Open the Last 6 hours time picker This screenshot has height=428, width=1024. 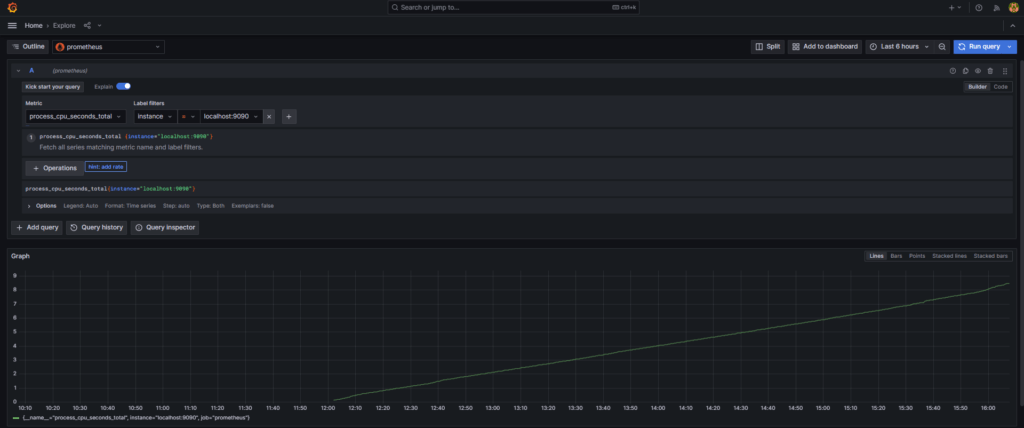point(899,47)
